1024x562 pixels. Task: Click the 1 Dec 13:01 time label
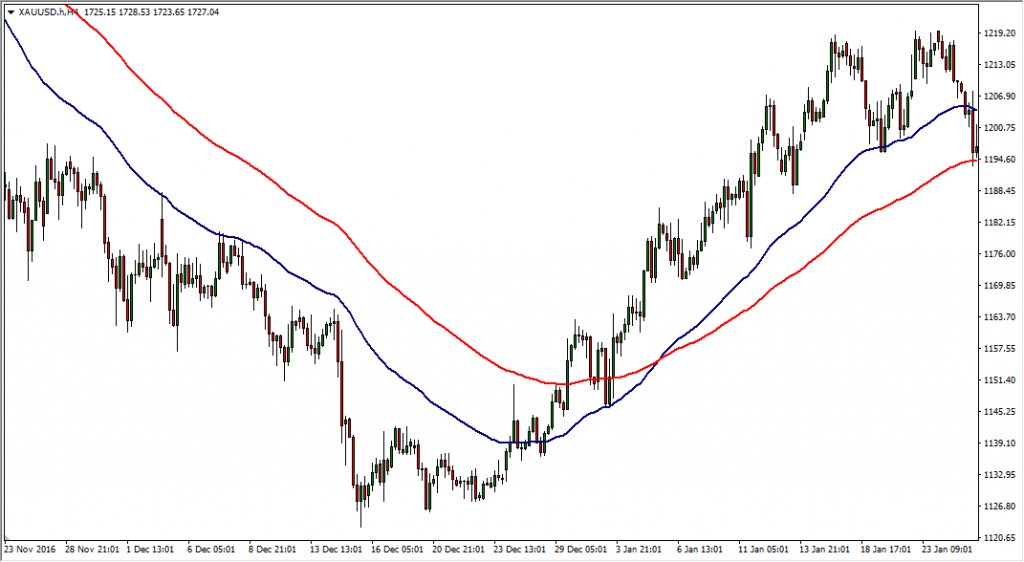(153, 549)
